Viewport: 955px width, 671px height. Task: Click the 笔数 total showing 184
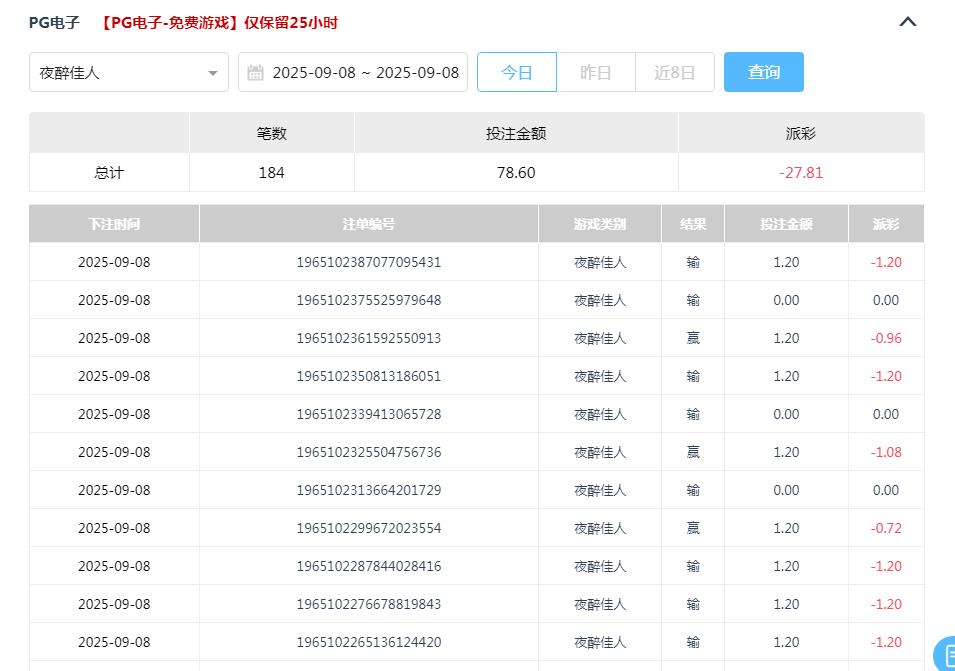[271, 172]
